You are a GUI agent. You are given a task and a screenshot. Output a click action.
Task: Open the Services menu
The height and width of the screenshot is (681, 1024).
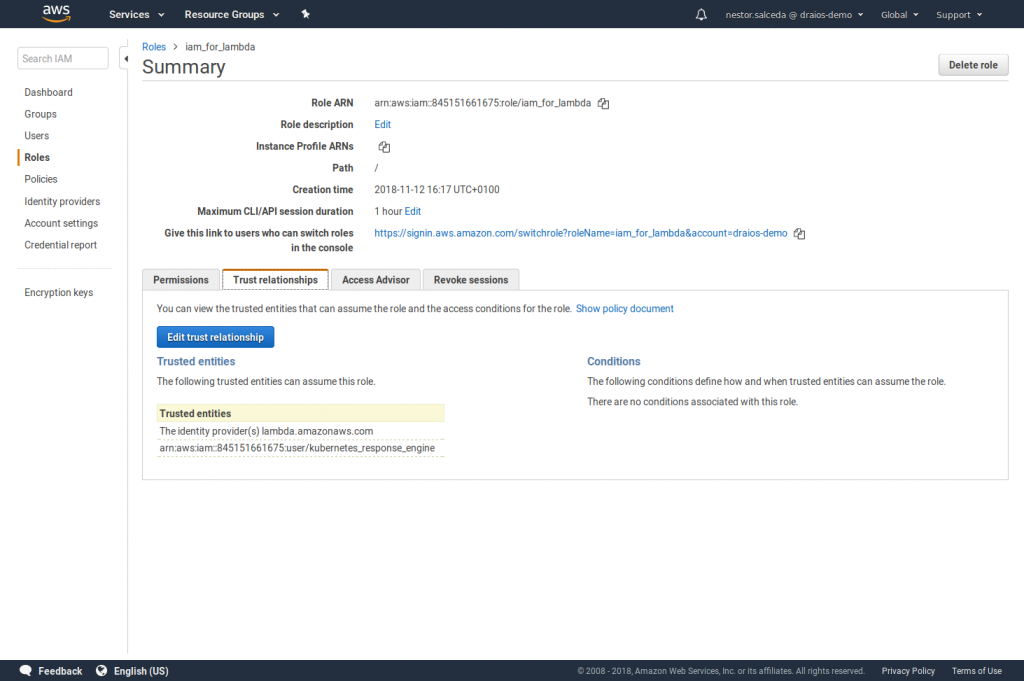click(136, 14)
